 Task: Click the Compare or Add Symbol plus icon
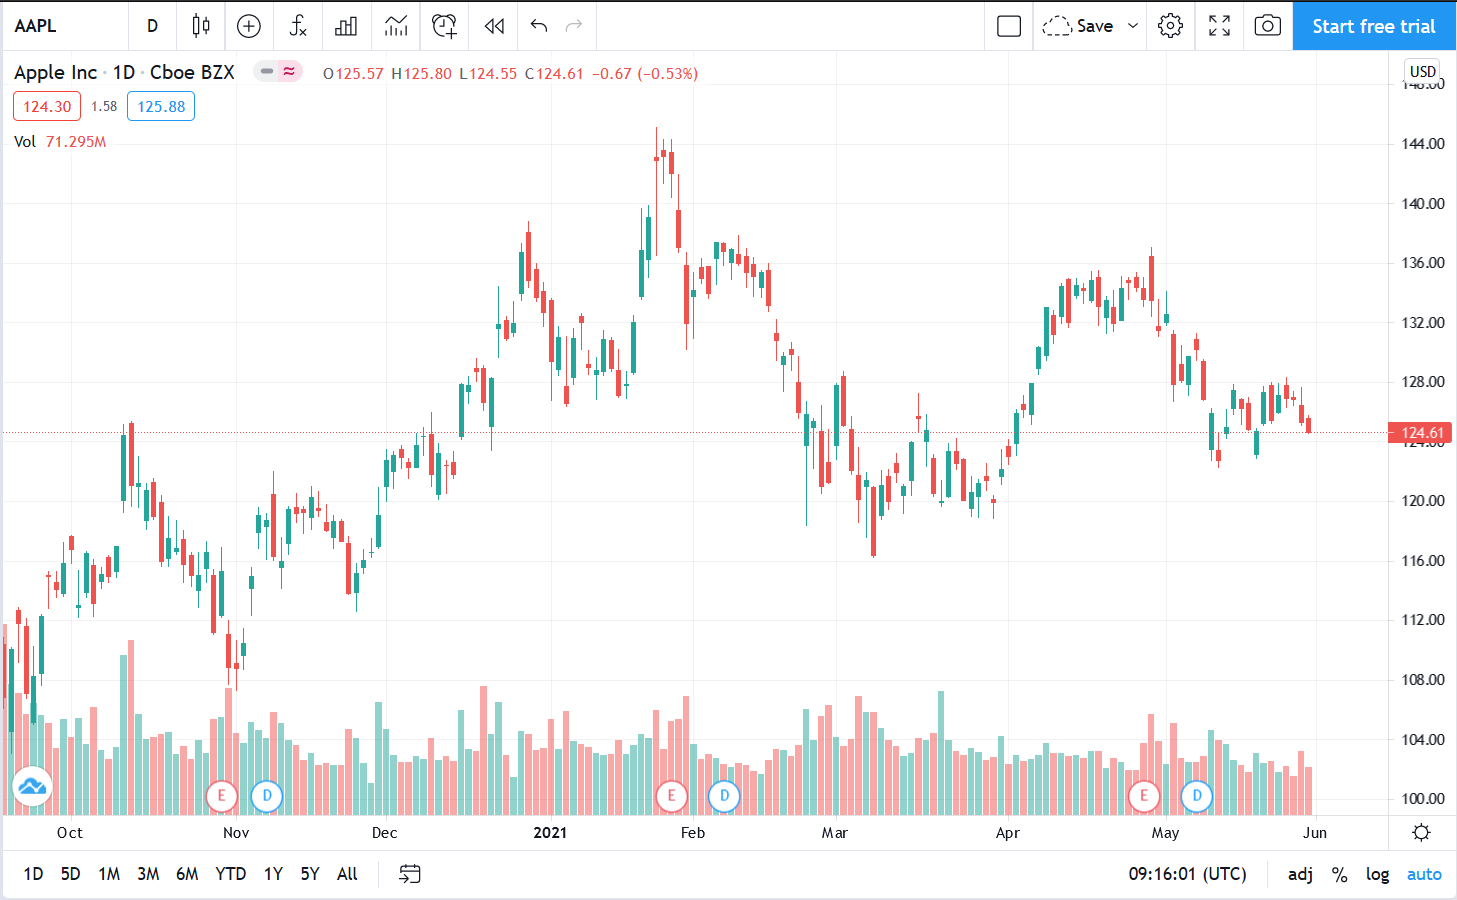(249, 26)
